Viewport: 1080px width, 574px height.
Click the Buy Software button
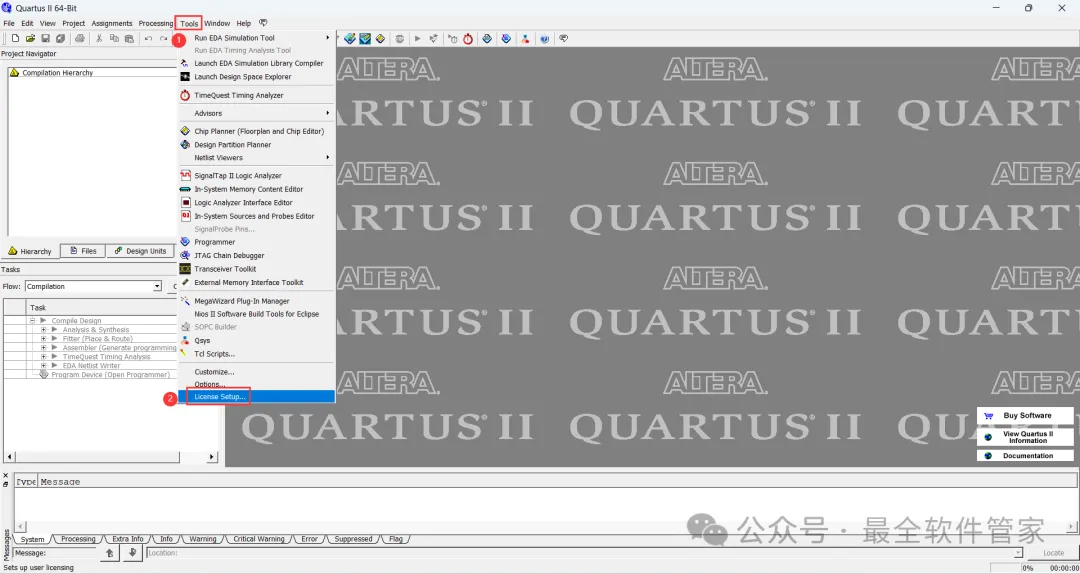click(x=1025, y=416)
